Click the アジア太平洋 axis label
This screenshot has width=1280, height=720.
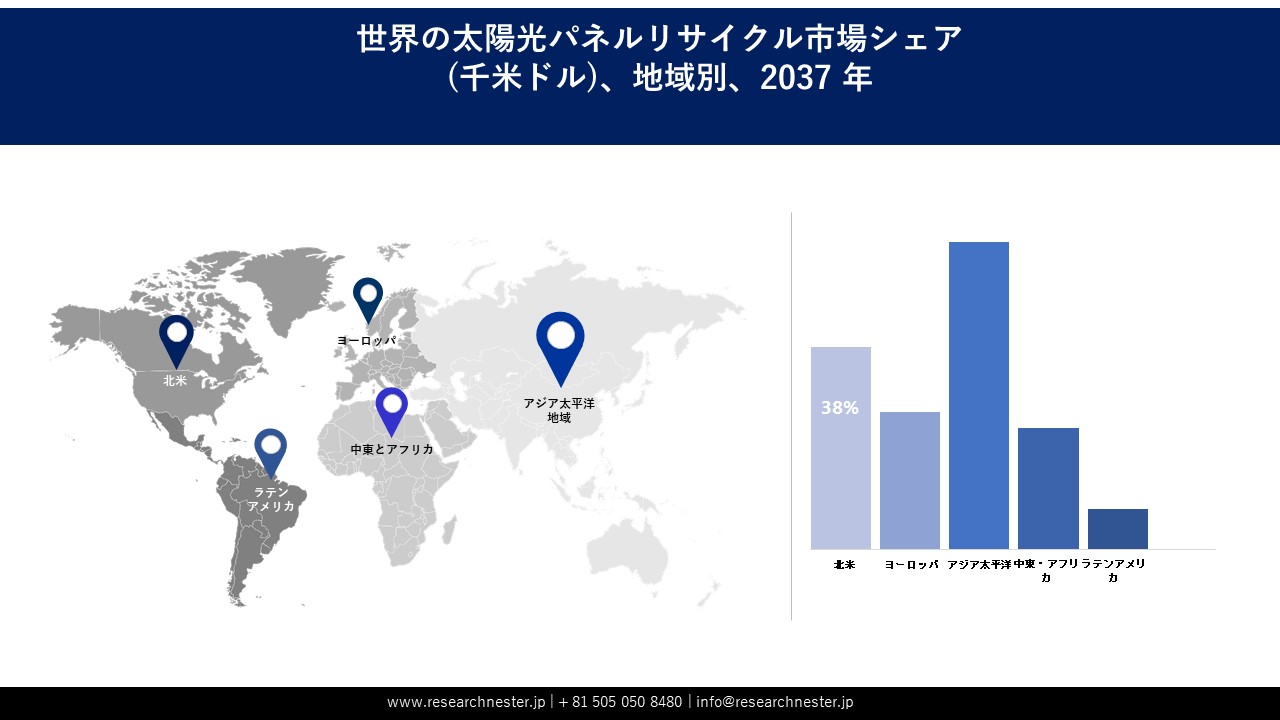coord(980,565)
